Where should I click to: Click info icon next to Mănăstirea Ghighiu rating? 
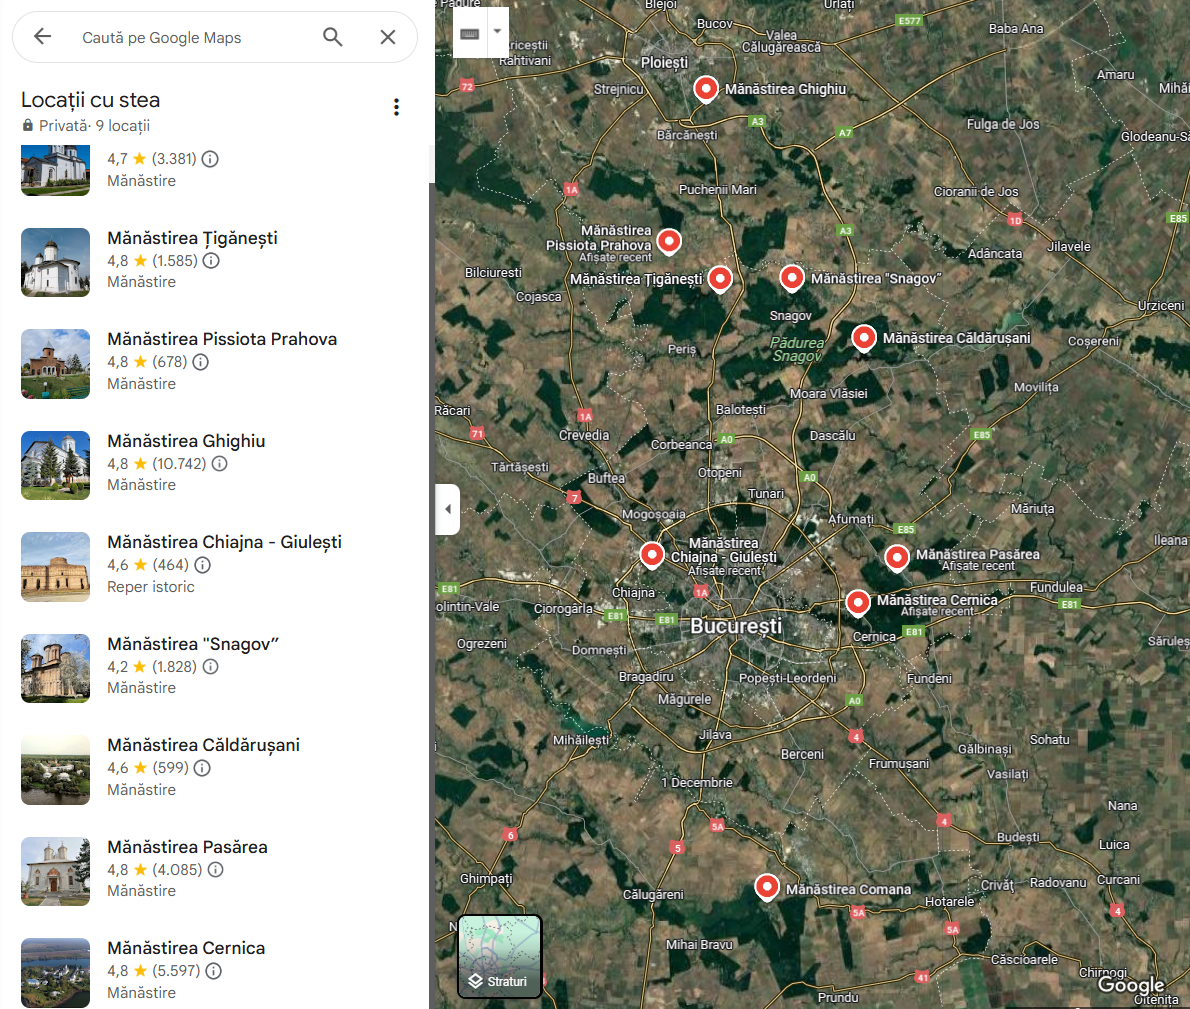coord(219,464)
